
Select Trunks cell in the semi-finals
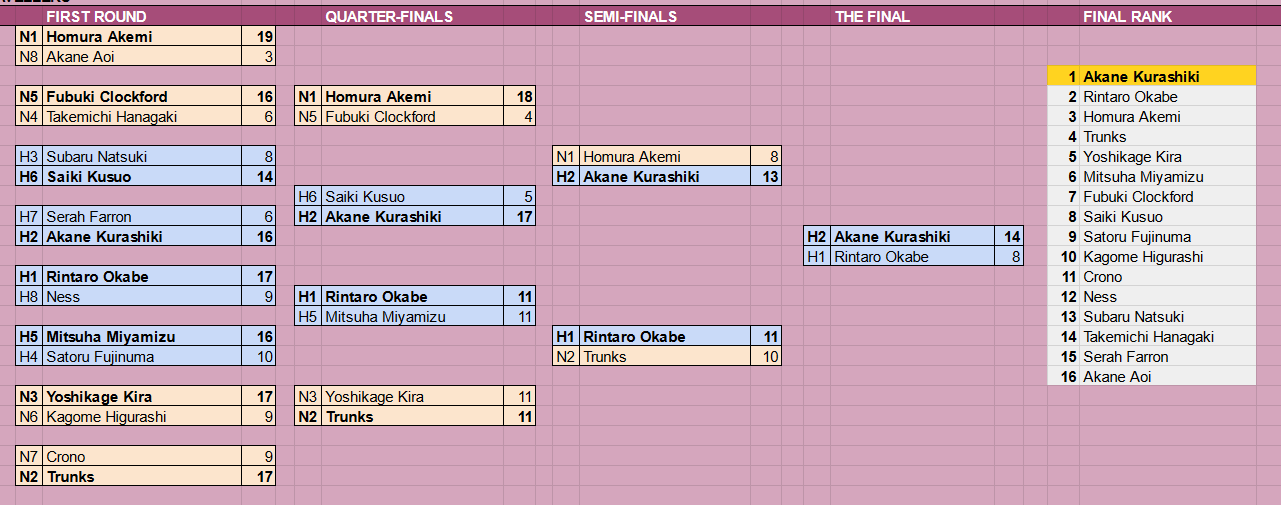(665, 357)
